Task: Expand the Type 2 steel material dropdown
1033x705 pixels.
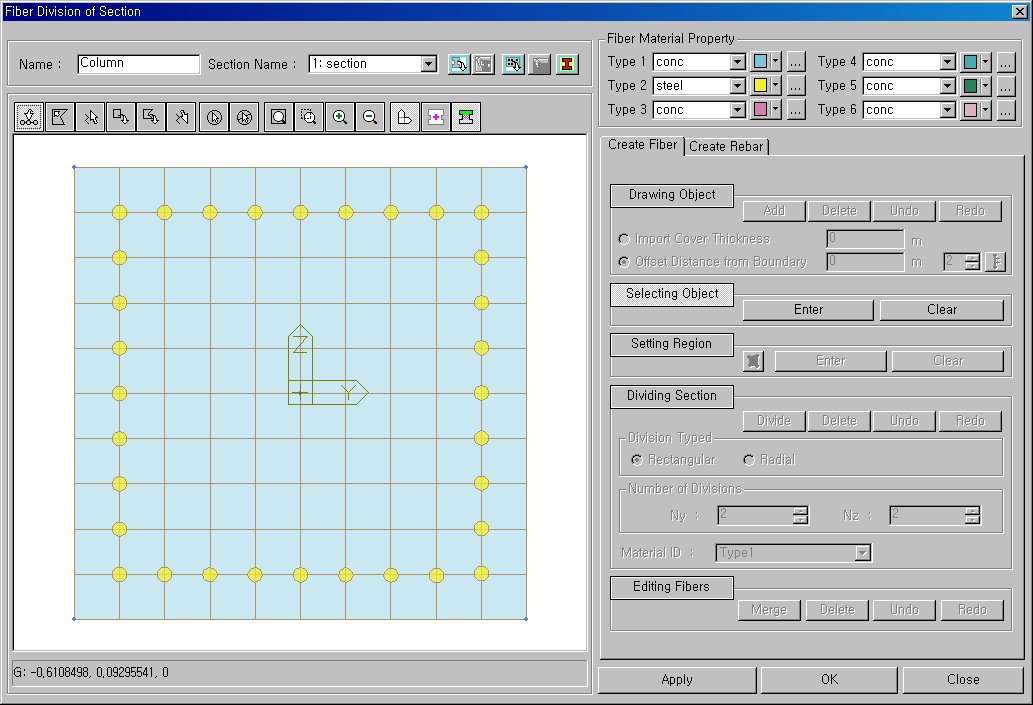Action: click(738, 86)
